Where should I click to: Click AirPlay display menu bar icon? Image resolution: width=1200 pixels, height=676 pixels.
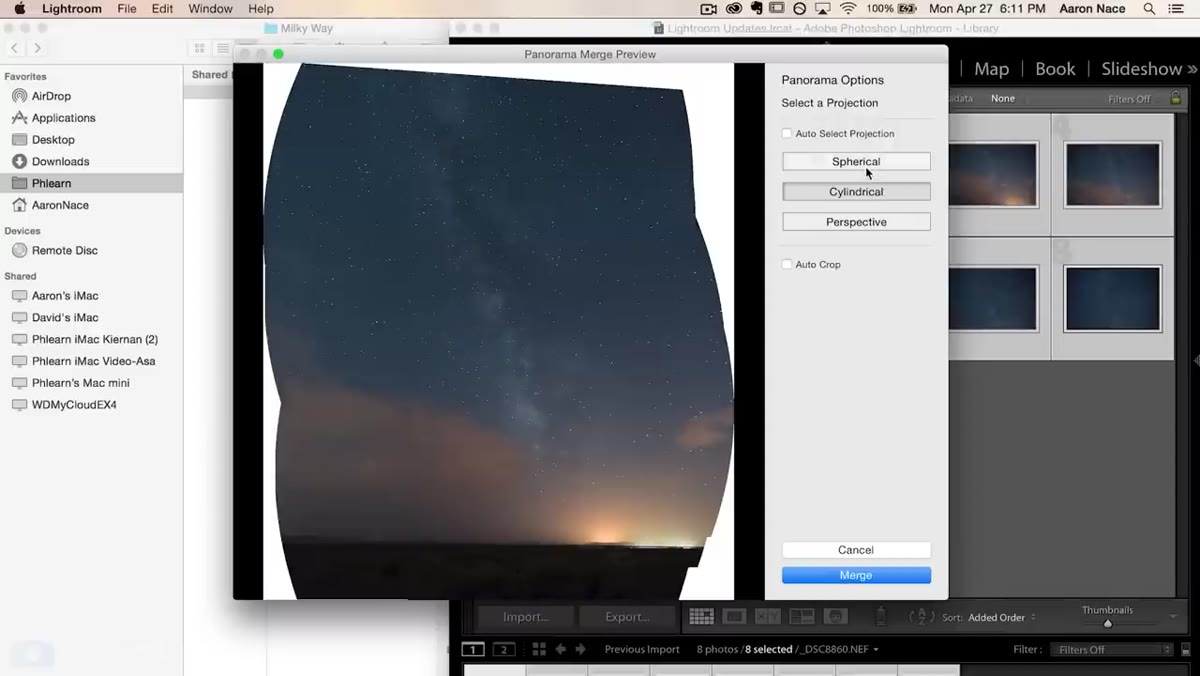[823, 9]
